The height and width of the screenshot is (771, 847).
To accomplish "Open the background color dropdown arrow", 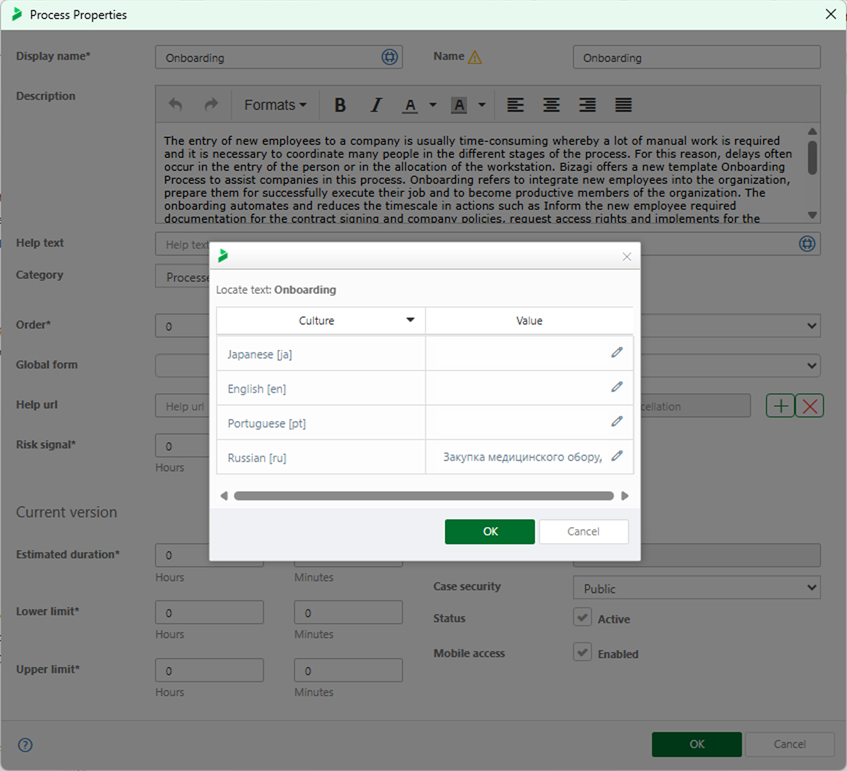I will (482, 105).
